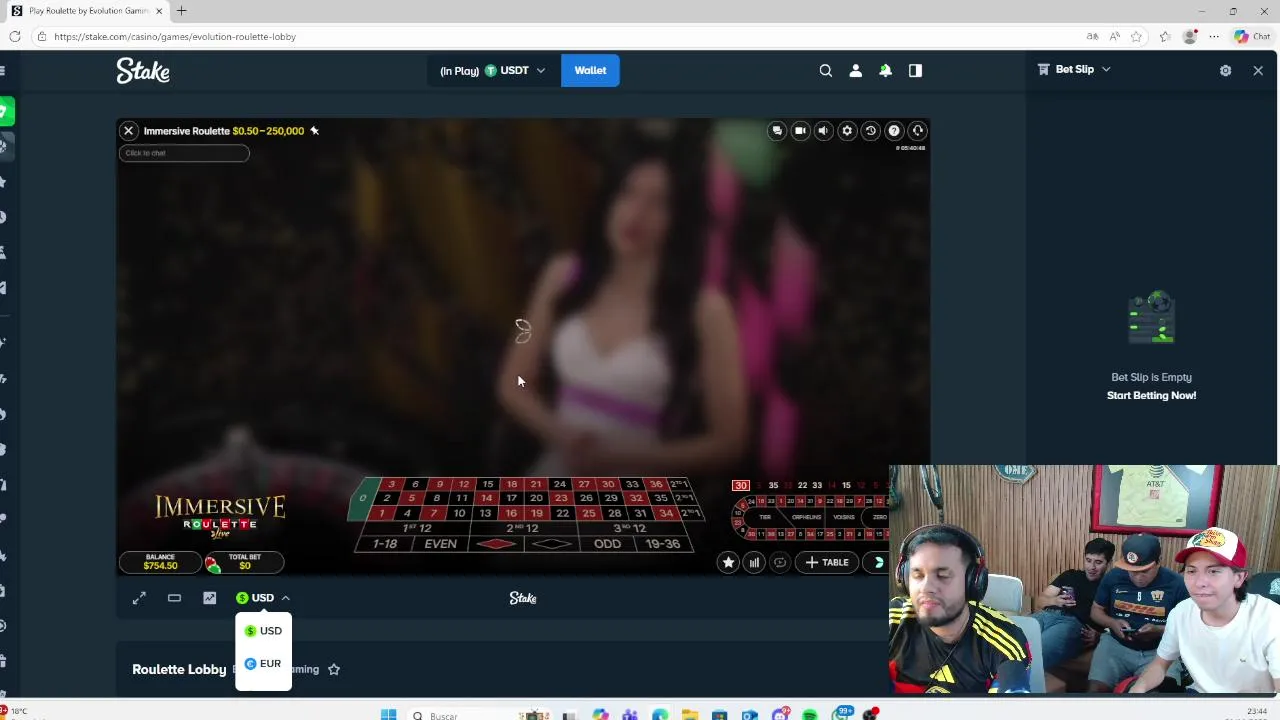Open a new browser tab
Viewport: 1280px width, 720px height.
pyautogui.click(x=181, y=11)
